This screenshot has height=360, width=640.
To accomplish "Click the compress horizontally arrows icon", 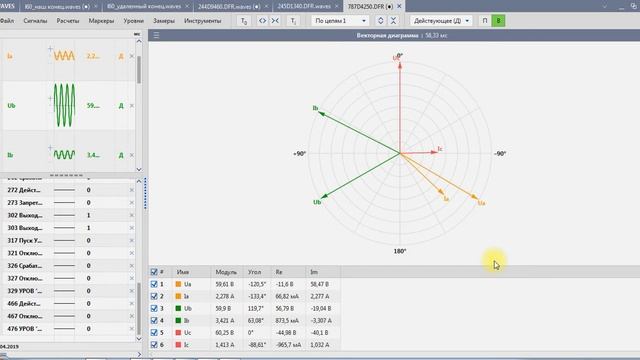I will point(275,21).
